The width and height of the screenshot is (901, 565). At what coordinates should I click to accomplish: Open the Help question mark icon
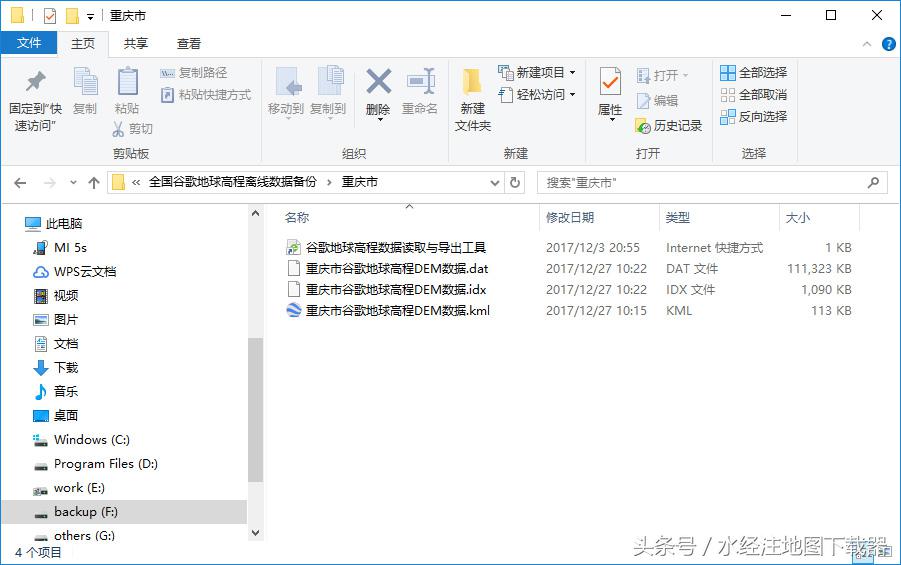pos(888,44)
